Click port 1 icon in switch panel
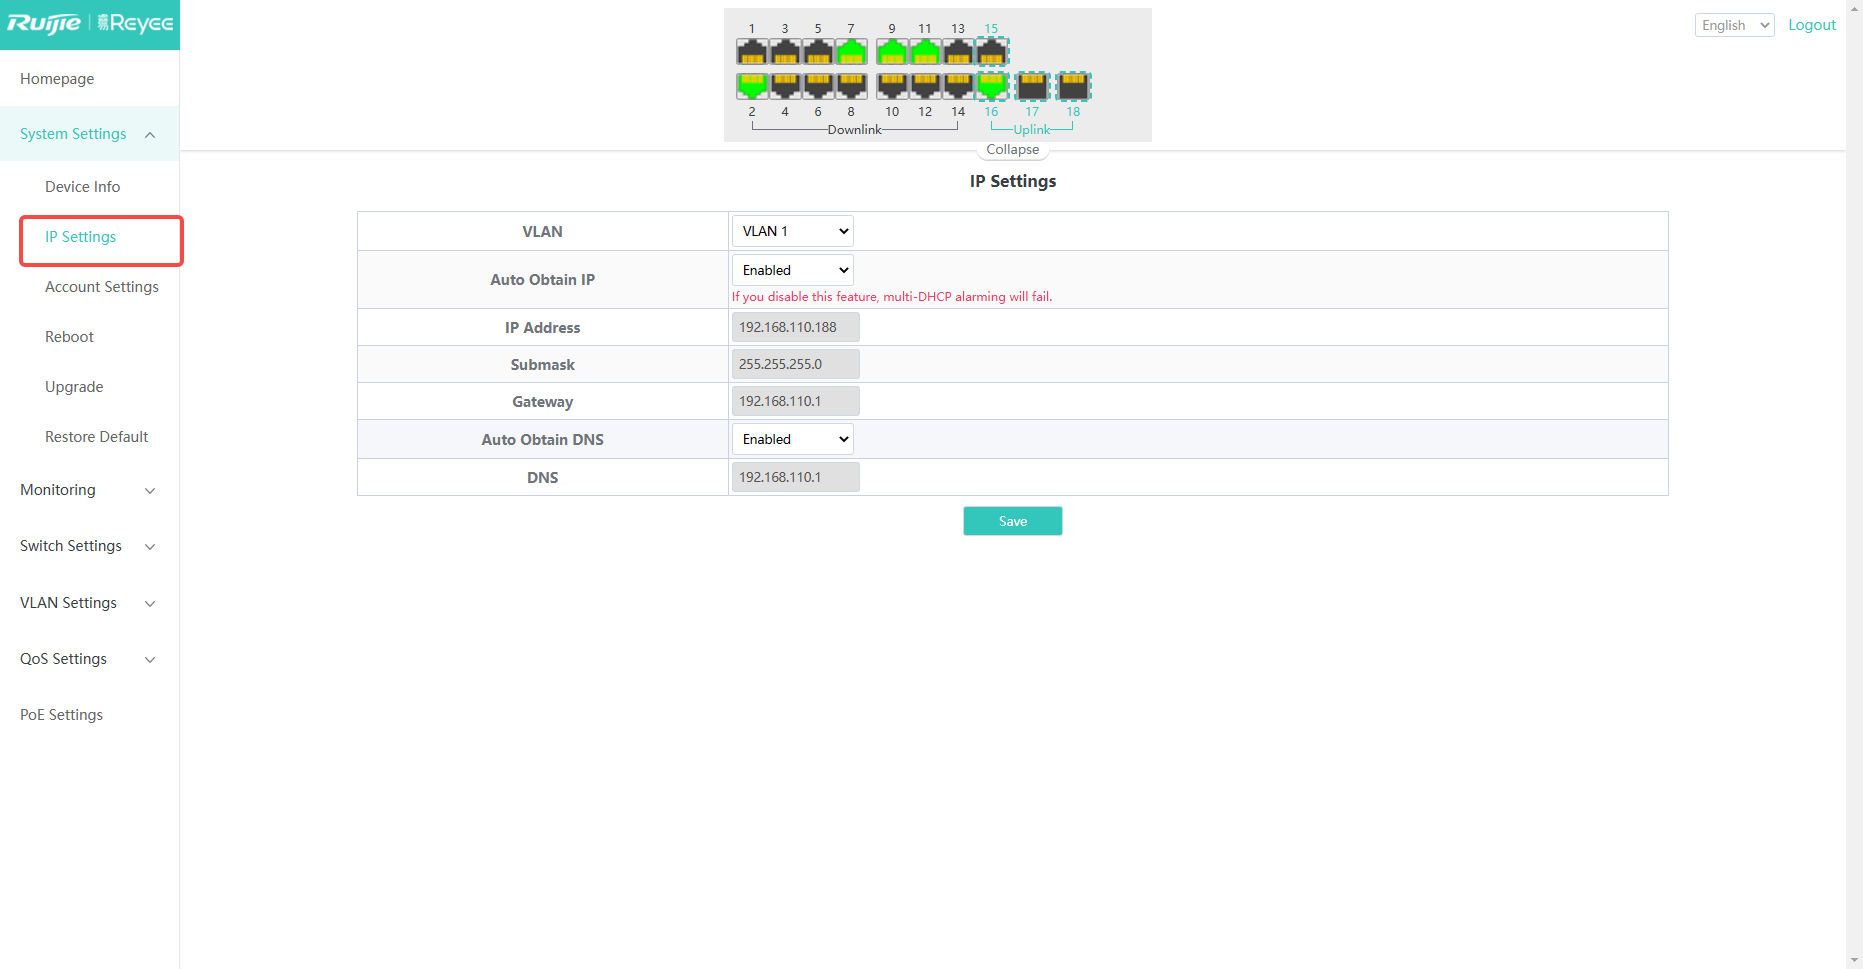Image resolution: width=1863 pixels, height=969 pixels. 752,52
